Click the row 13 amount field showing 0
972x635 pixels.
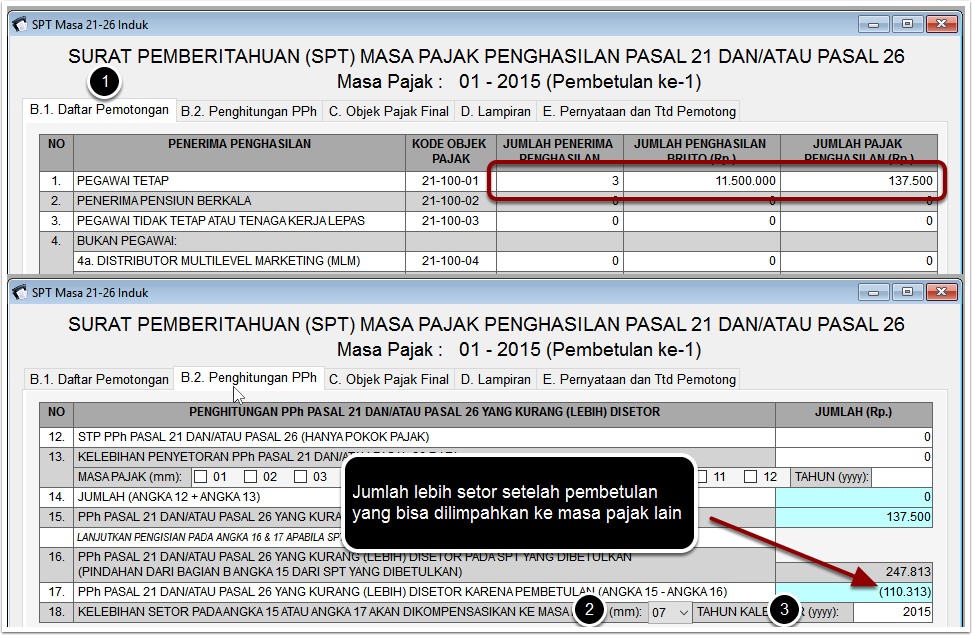pyautogui.click(x=854, y=457)
